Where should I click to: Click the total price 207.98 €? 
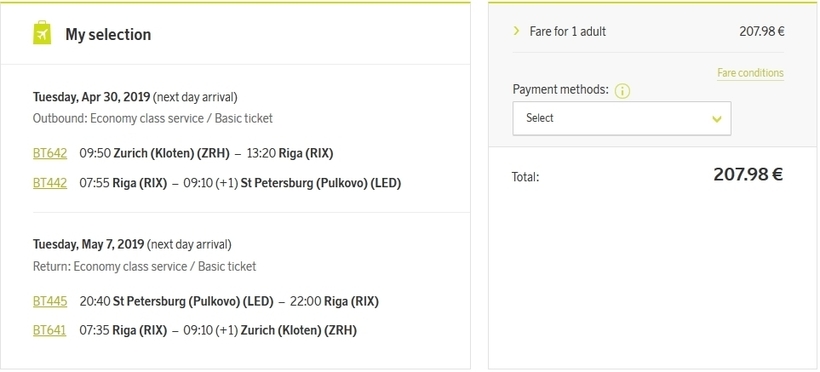click(x=748, y=174)
